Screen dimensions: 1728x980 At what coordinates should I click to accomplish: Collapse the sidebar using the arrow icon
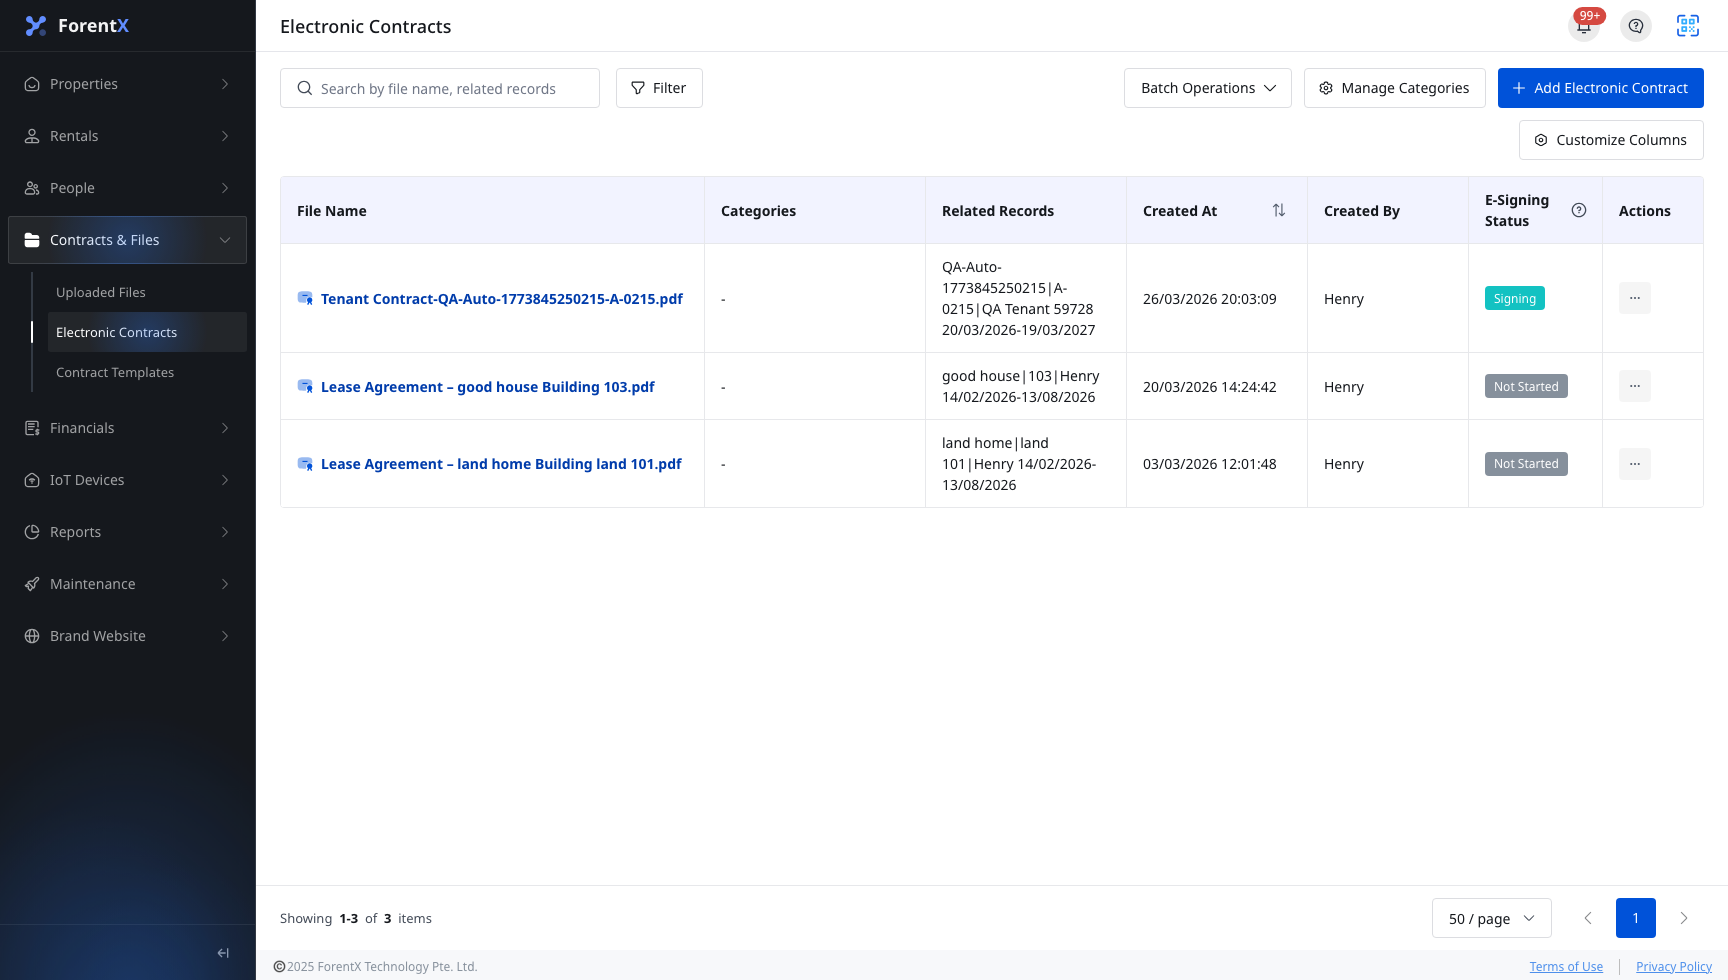223,953
